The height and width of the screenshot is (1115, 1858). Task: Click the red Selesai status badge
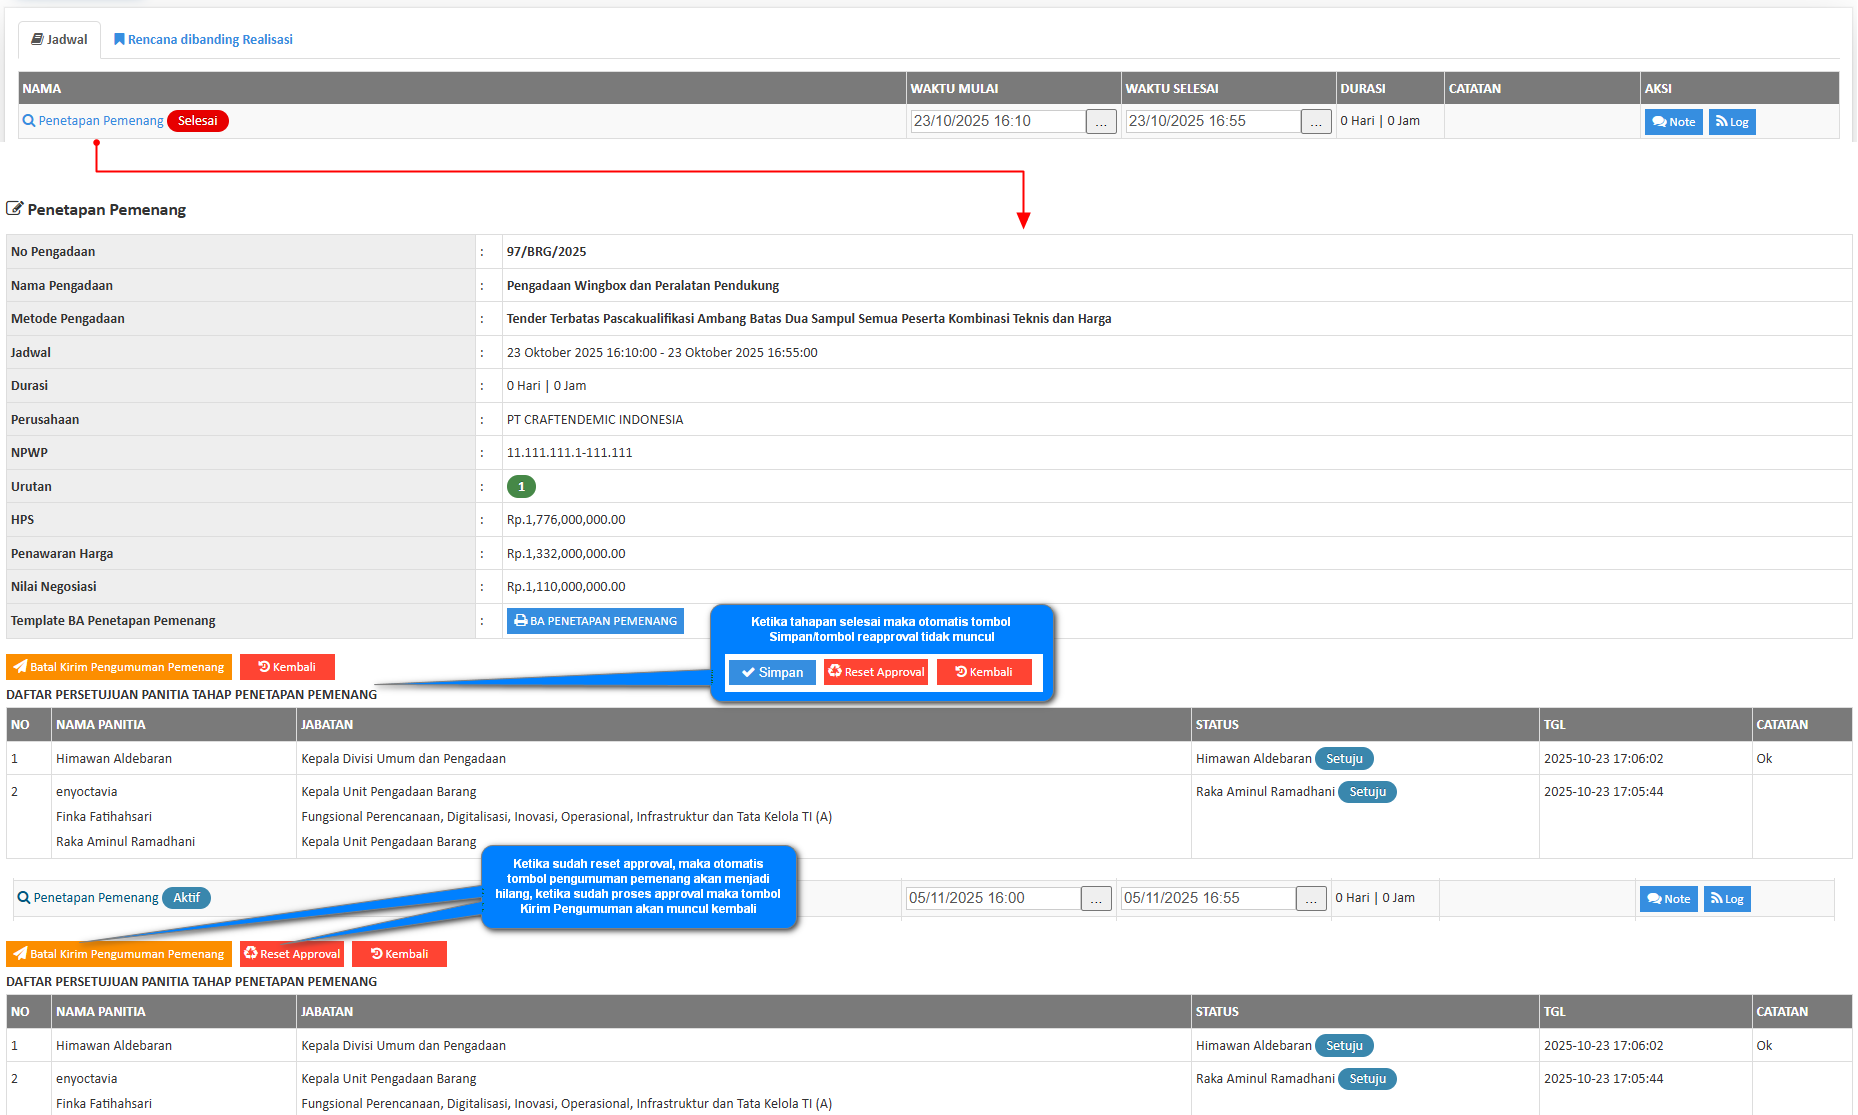198,121
